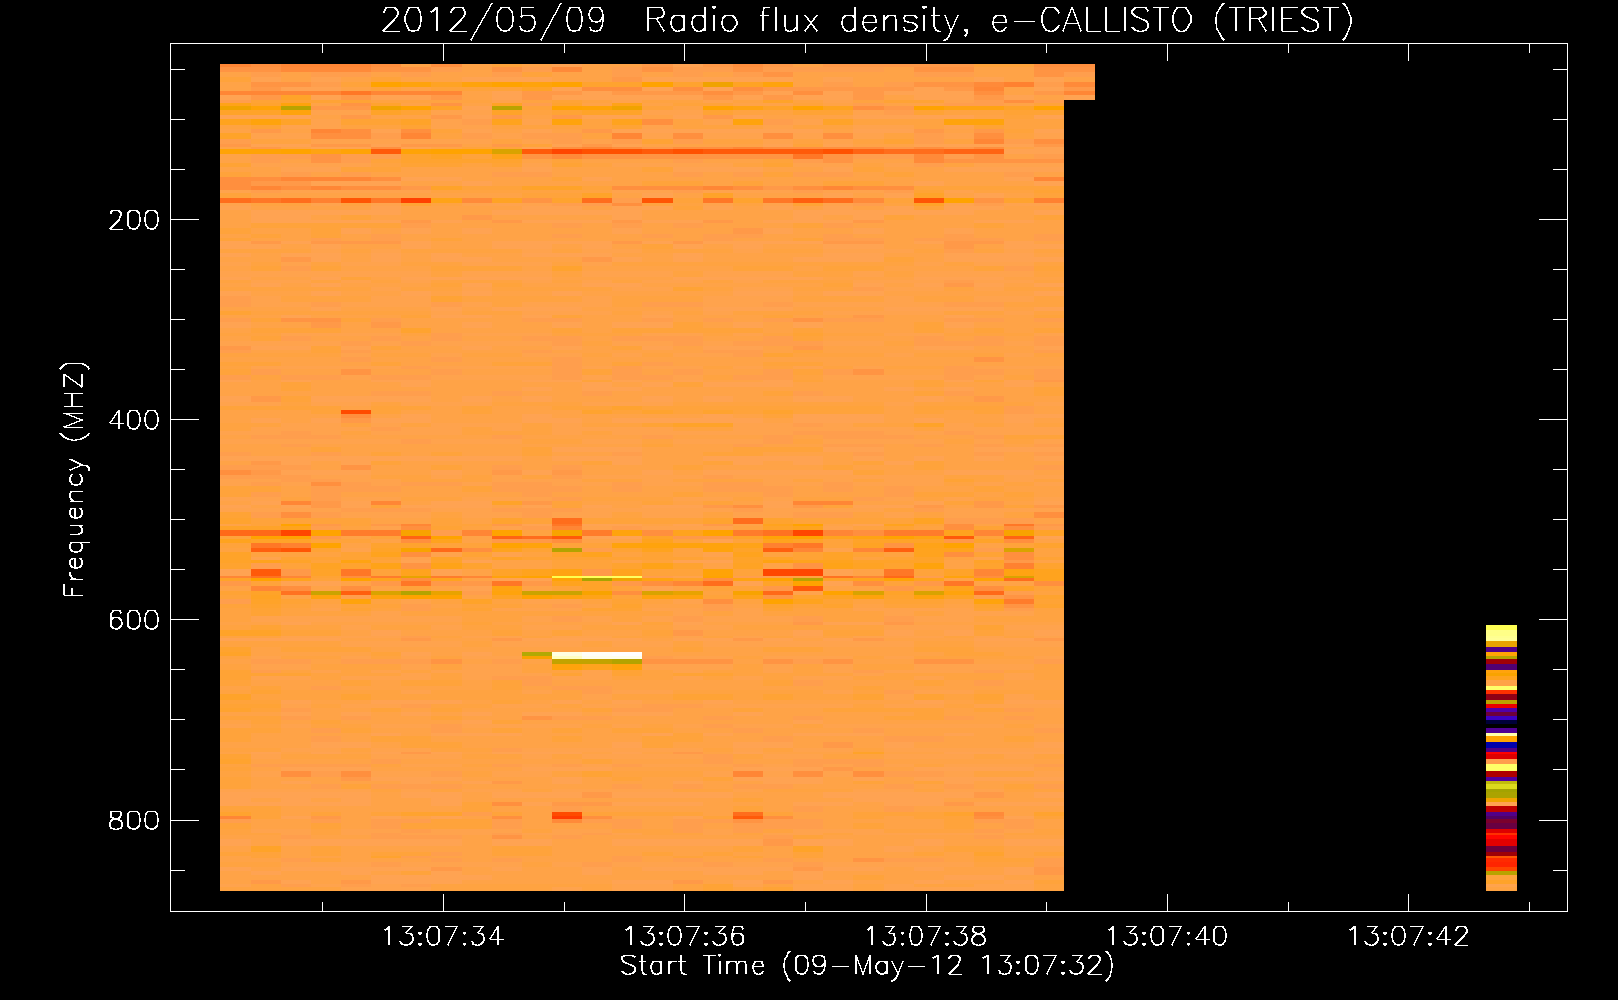Click the 200 frequency tick label
1618x1000 pixels.
(134, 220)
